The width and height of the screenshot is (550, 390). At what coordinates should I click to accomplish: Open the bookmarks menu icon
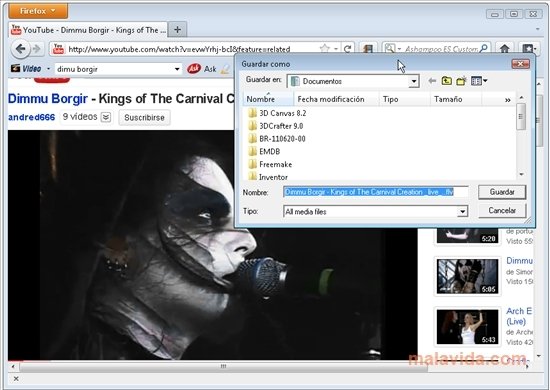pos(529,49)
